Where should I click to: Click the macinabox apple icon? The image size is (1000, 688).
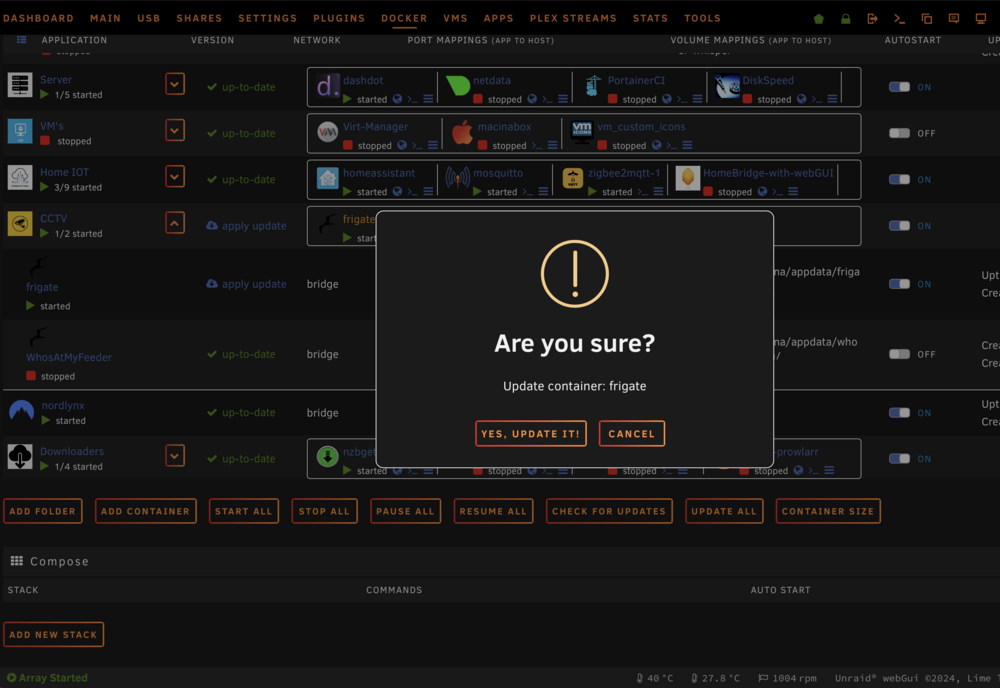click(462, 132)
